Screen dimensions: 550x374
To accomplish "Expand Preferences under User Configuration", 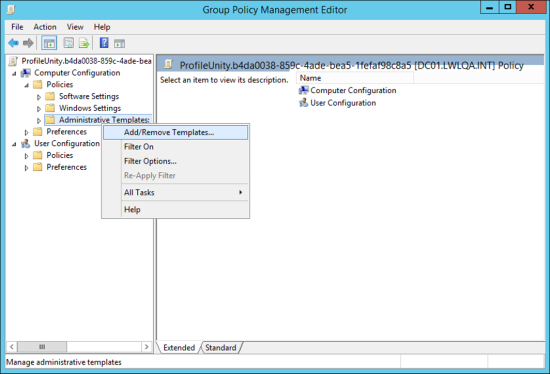I will (26, 168).
